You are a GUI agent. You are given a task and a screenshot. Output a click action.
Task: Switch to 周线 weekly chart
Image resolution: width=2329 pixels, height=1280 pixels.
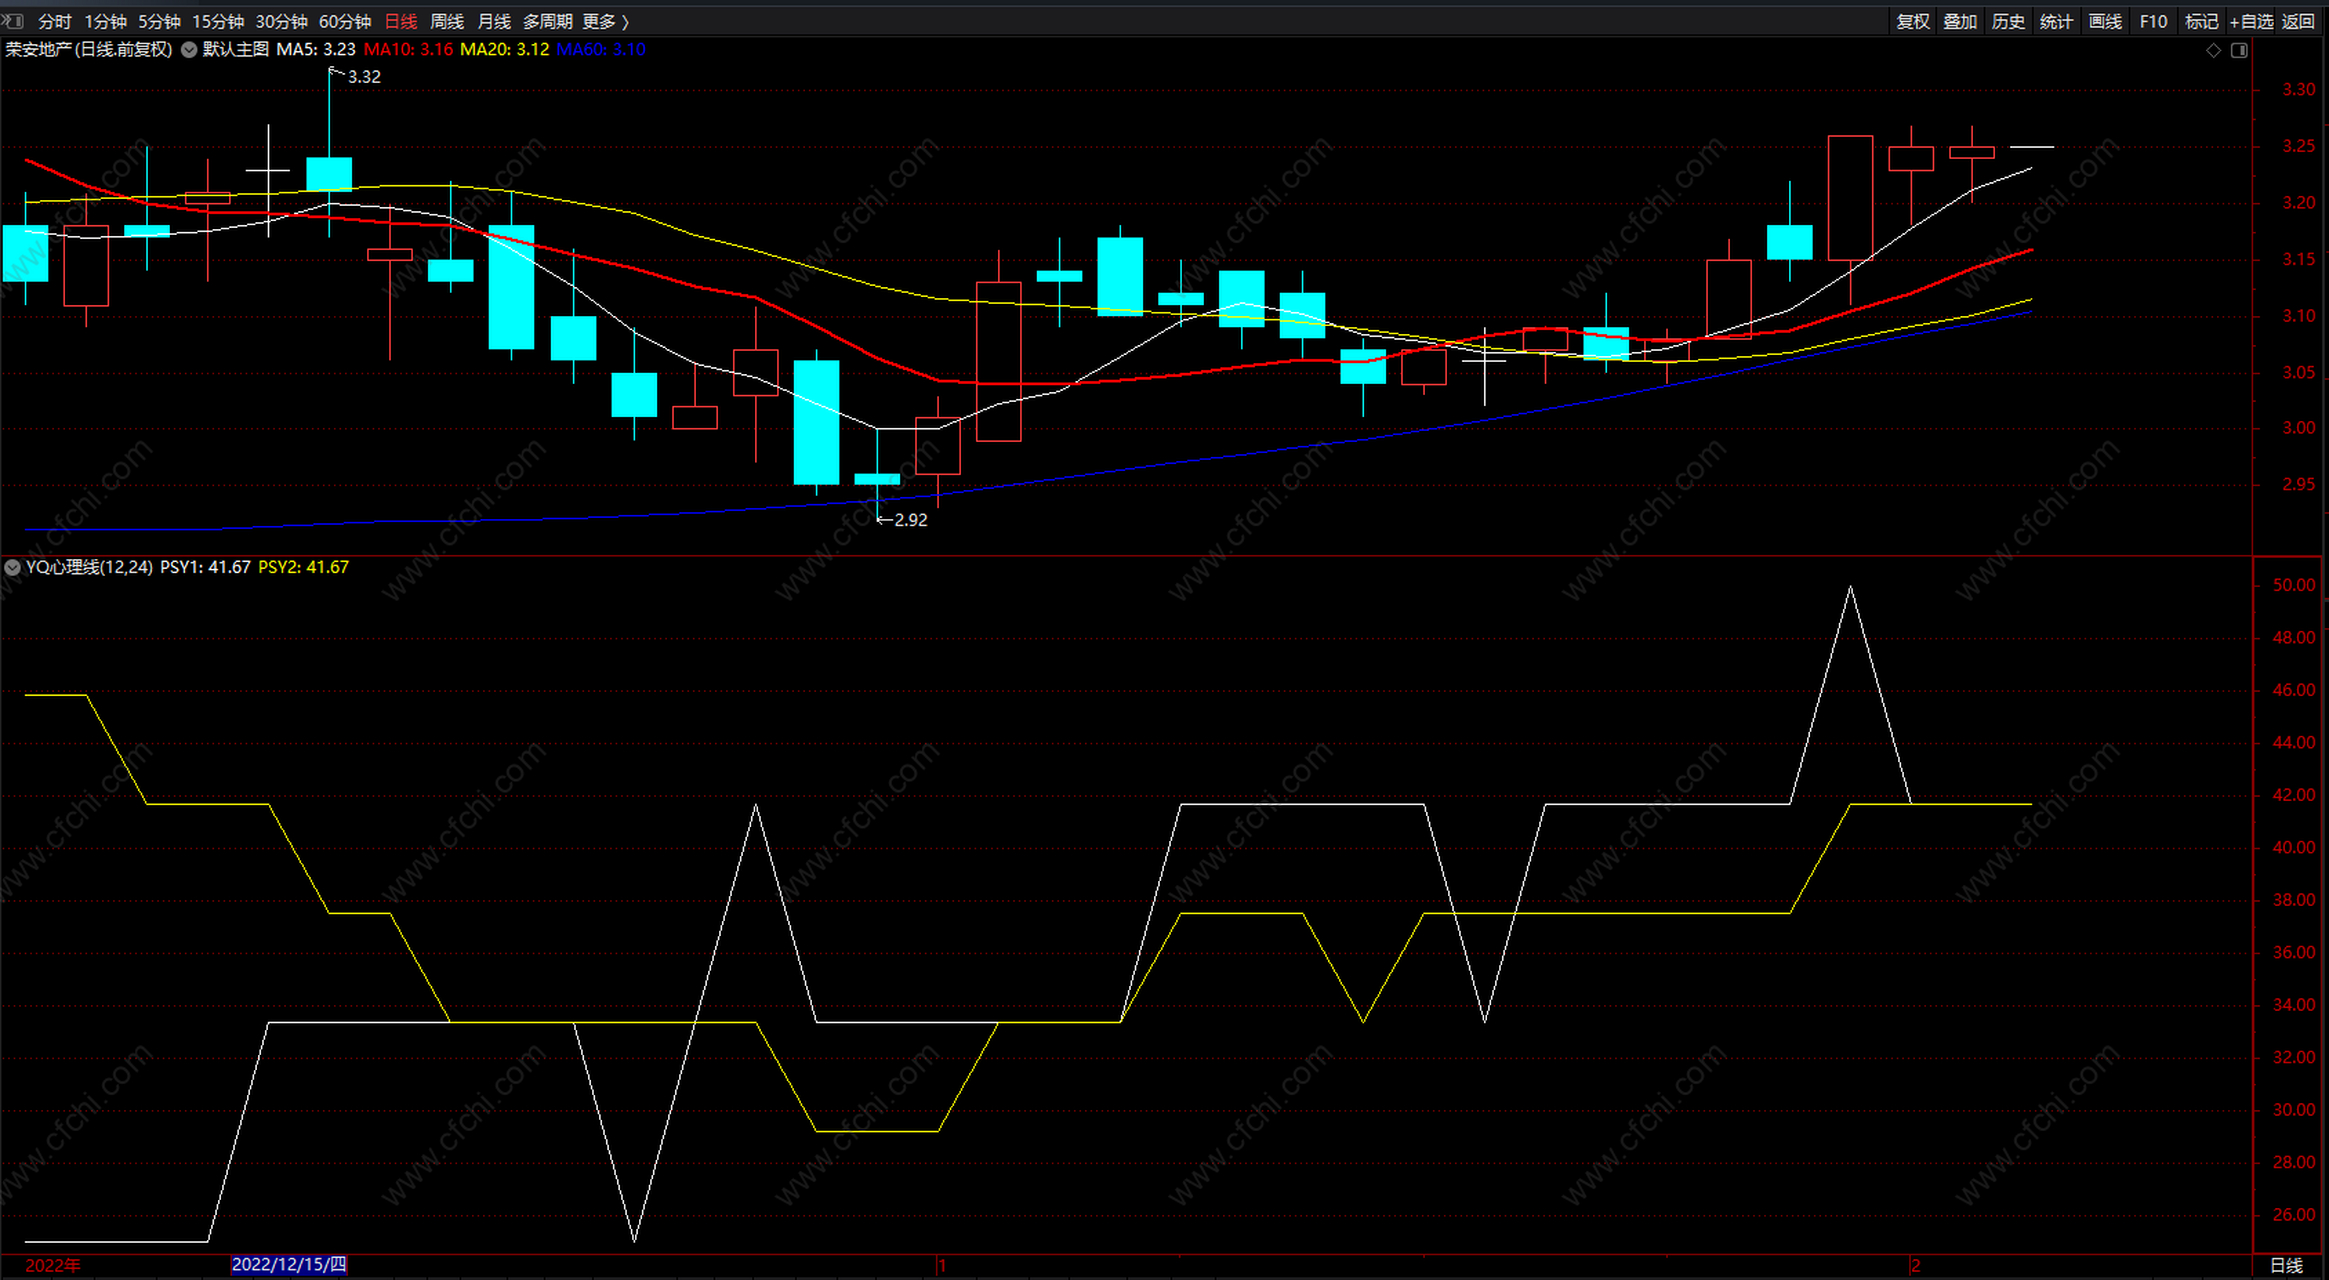[447, 21]
